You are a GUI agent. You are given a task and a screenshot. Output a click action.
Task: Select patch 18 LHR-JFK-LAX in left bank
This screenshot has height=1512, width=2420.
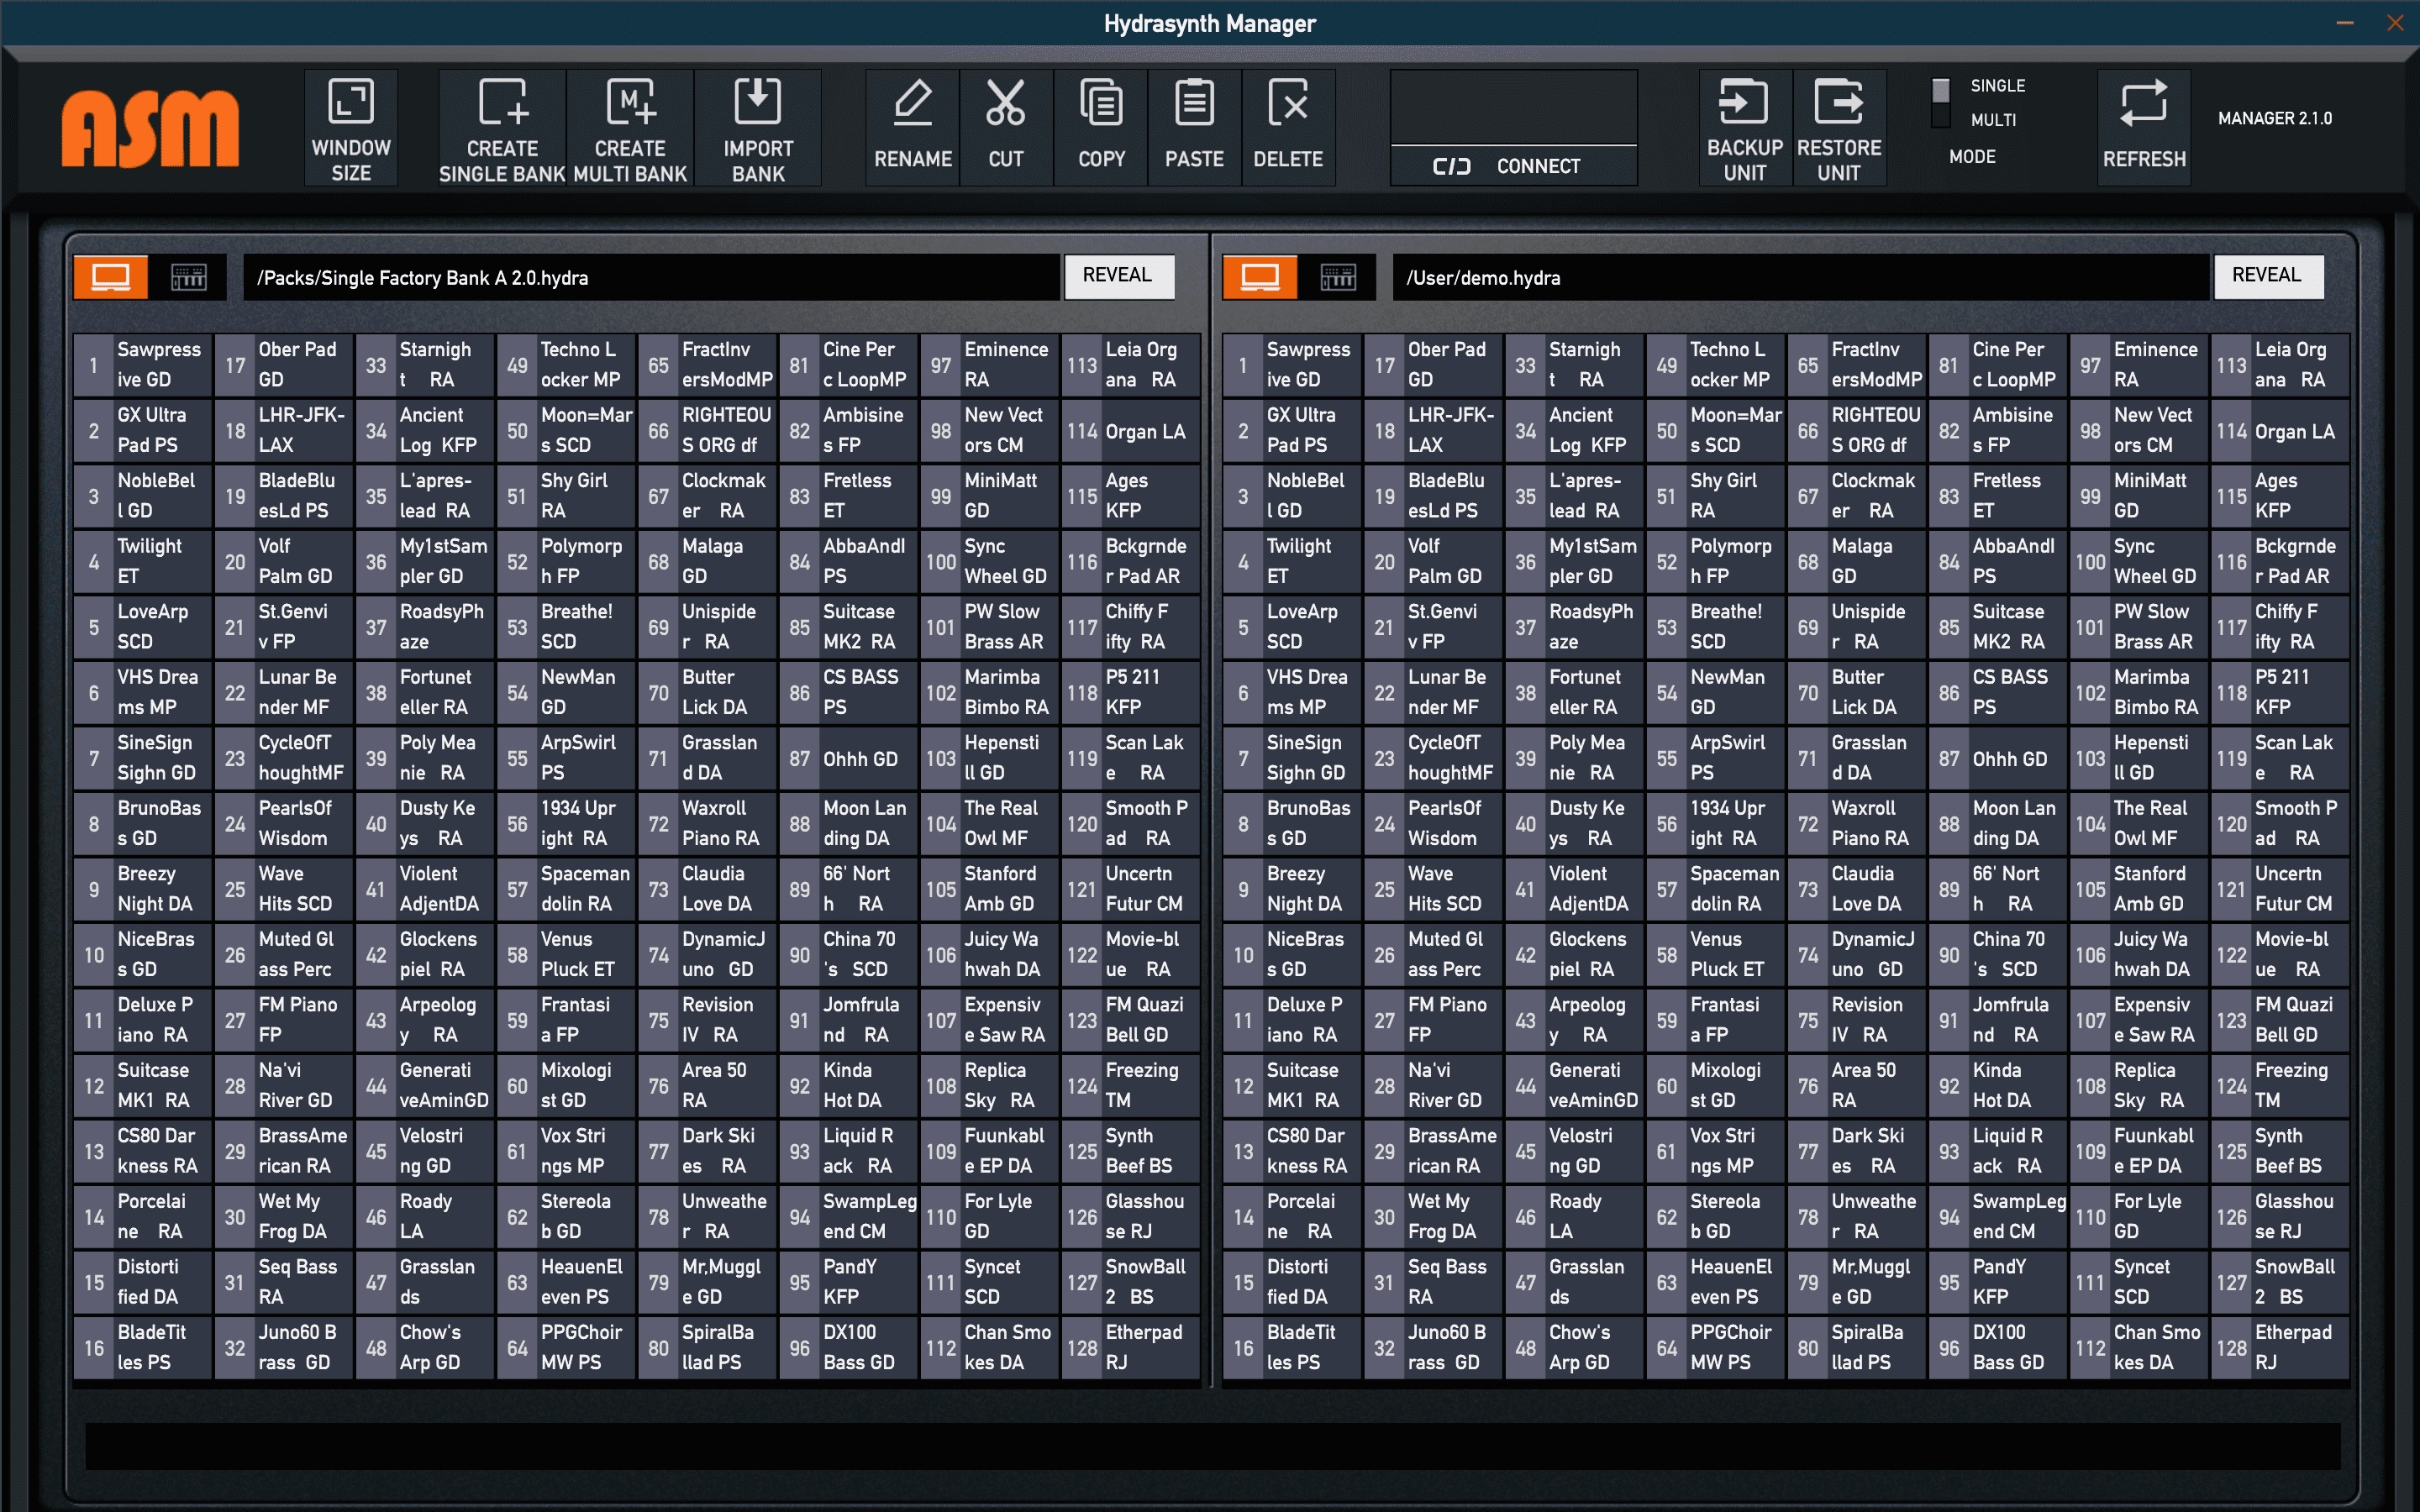[284, 430]
